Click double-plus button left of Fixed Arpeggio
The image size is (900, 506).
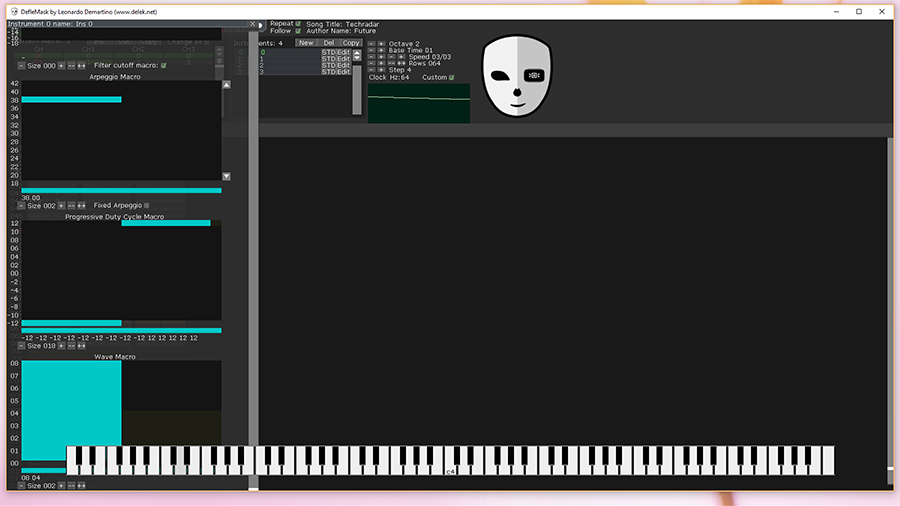pyautogui.click(x=82, y=205)
